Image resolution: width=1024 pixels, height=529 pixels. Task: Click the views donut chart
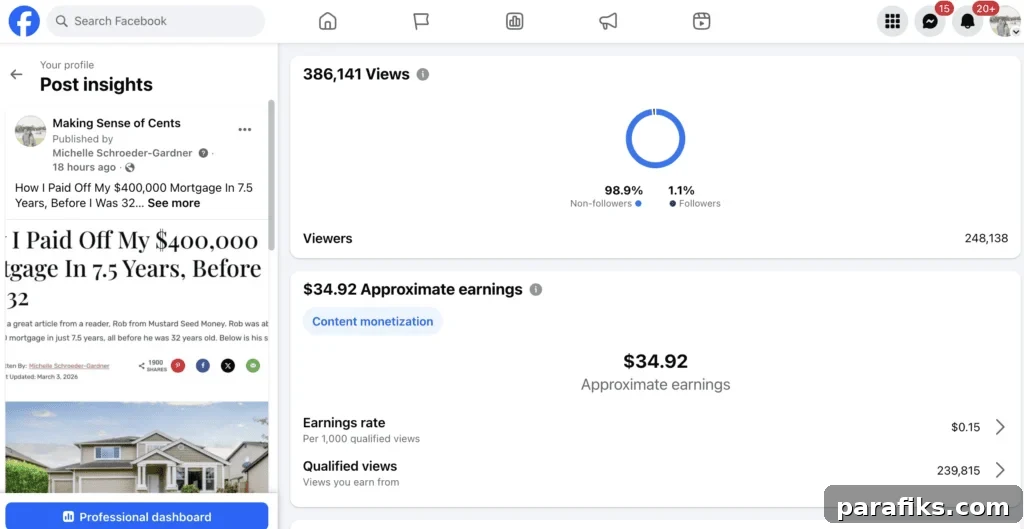tap(655, 138)
